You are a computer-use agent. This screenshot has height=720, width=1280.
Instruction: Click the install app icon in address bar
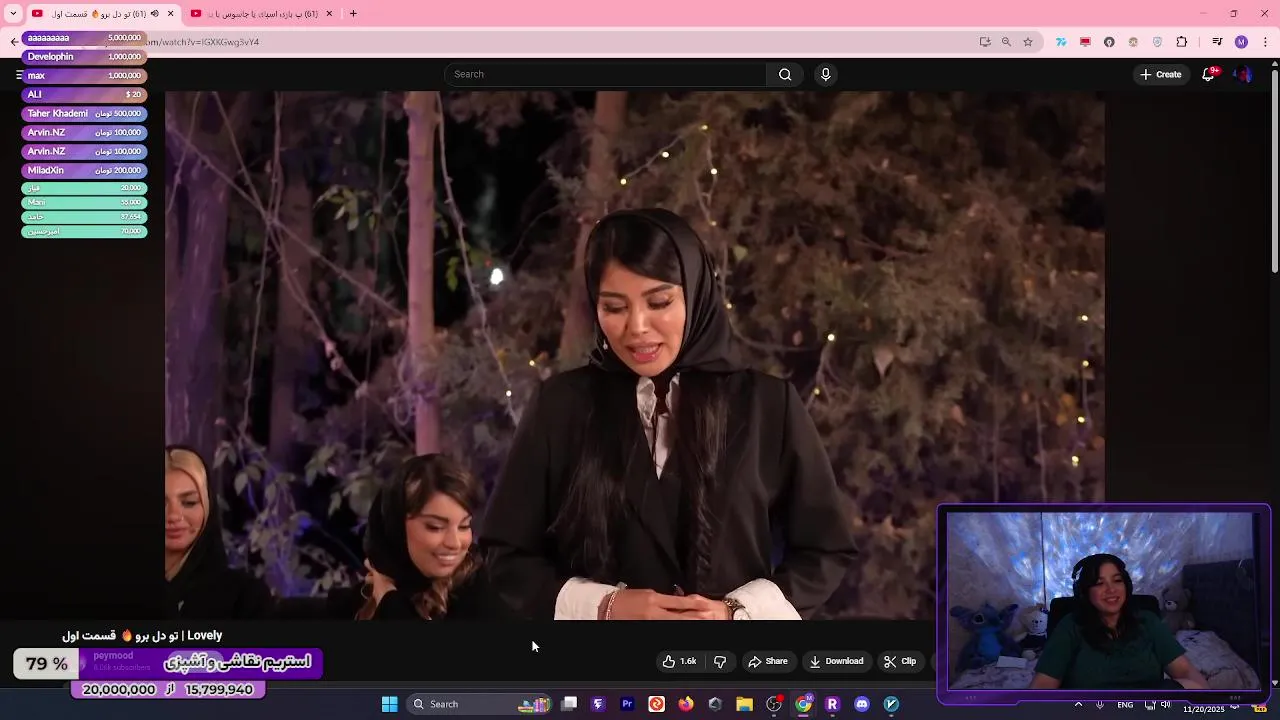tap(985, 42)
